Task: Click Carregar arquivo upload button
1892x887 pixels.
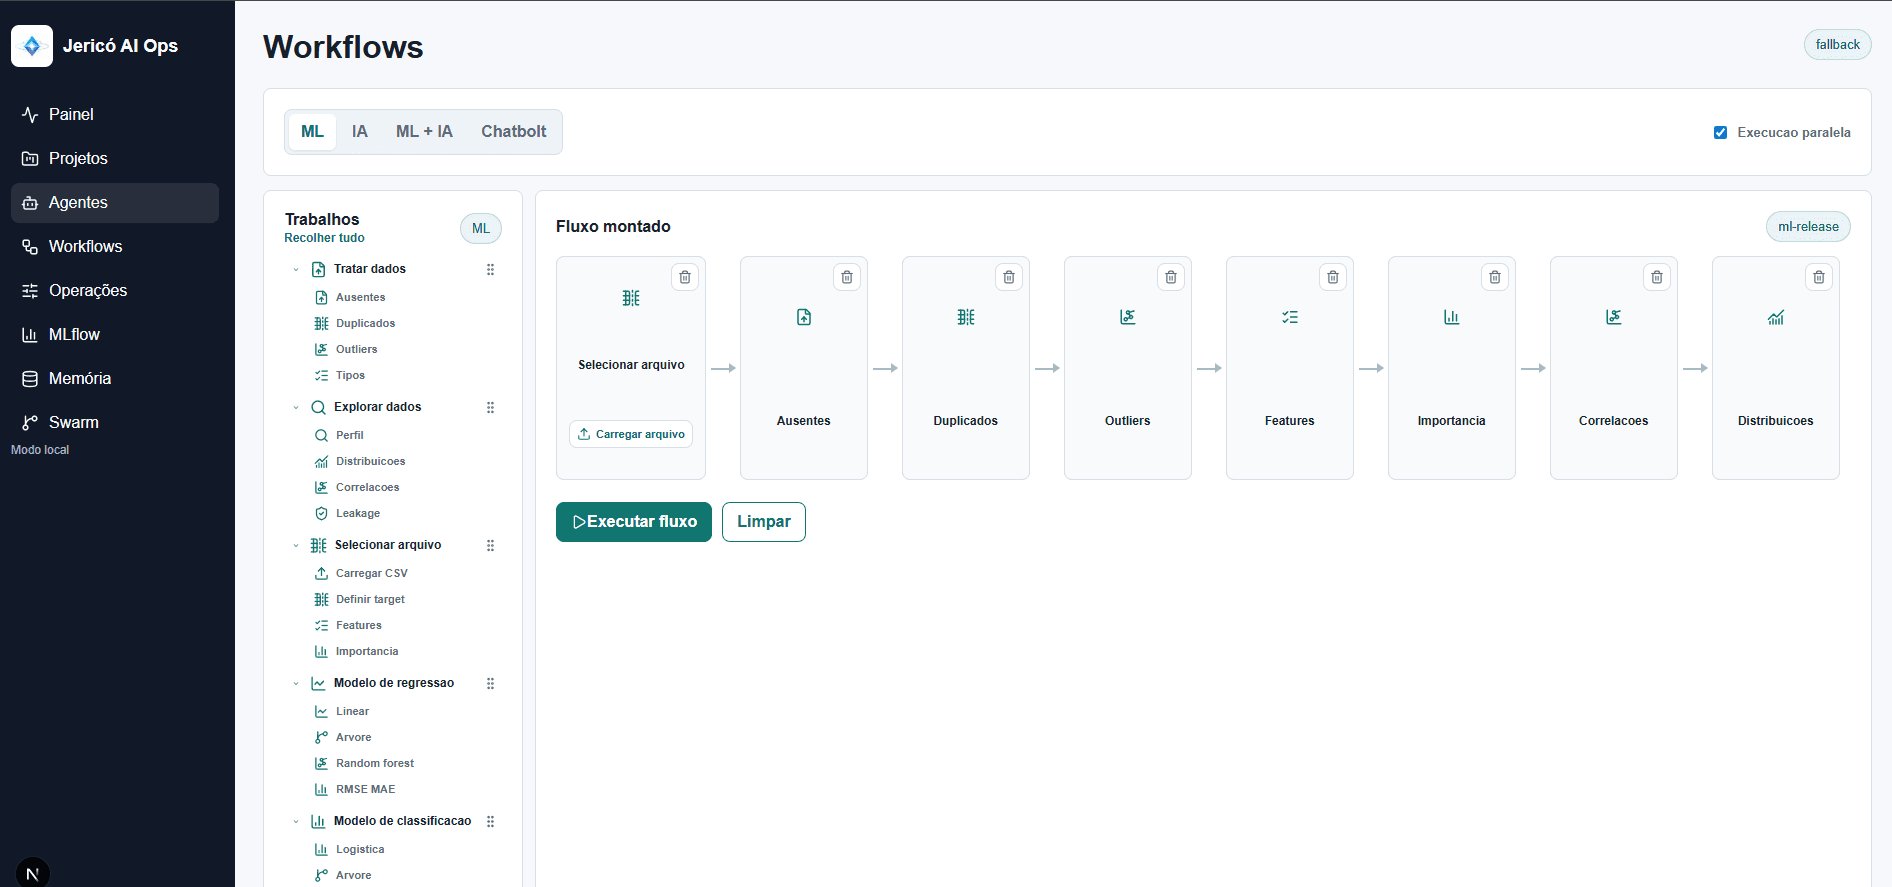Action: [631, 434]
